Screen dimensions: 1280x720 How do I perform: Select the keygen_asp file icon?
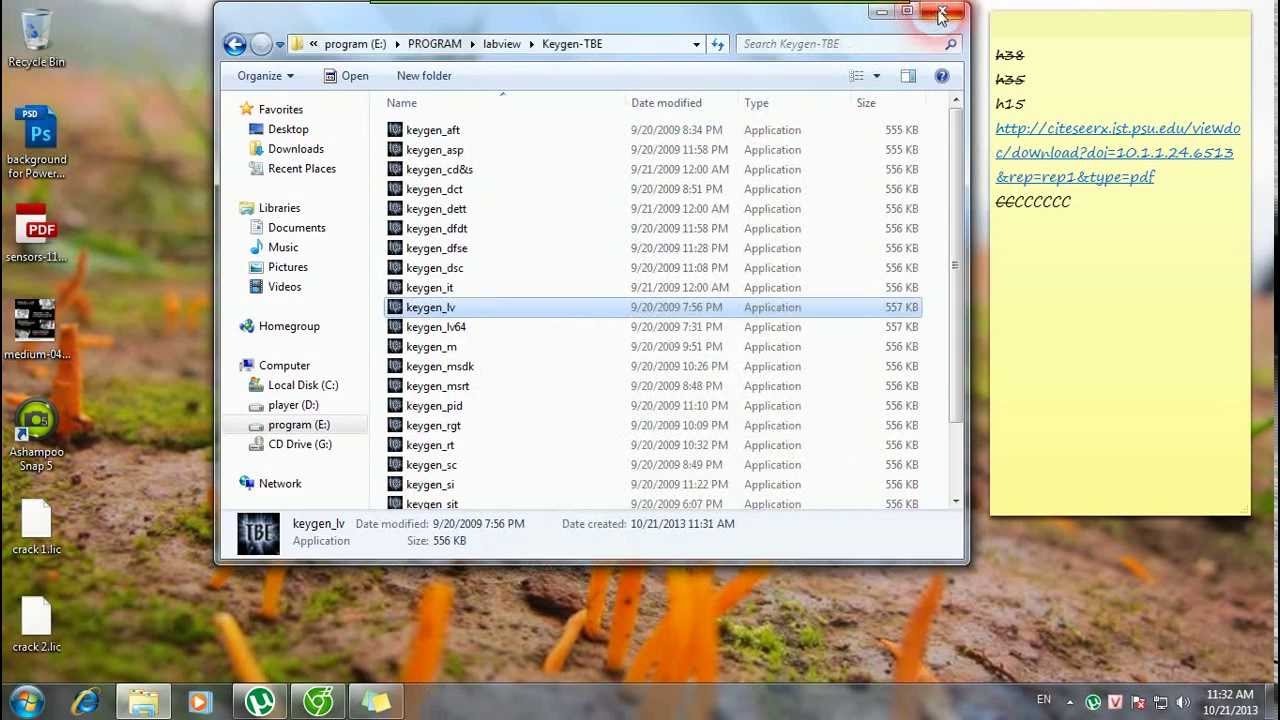(395, 150)
